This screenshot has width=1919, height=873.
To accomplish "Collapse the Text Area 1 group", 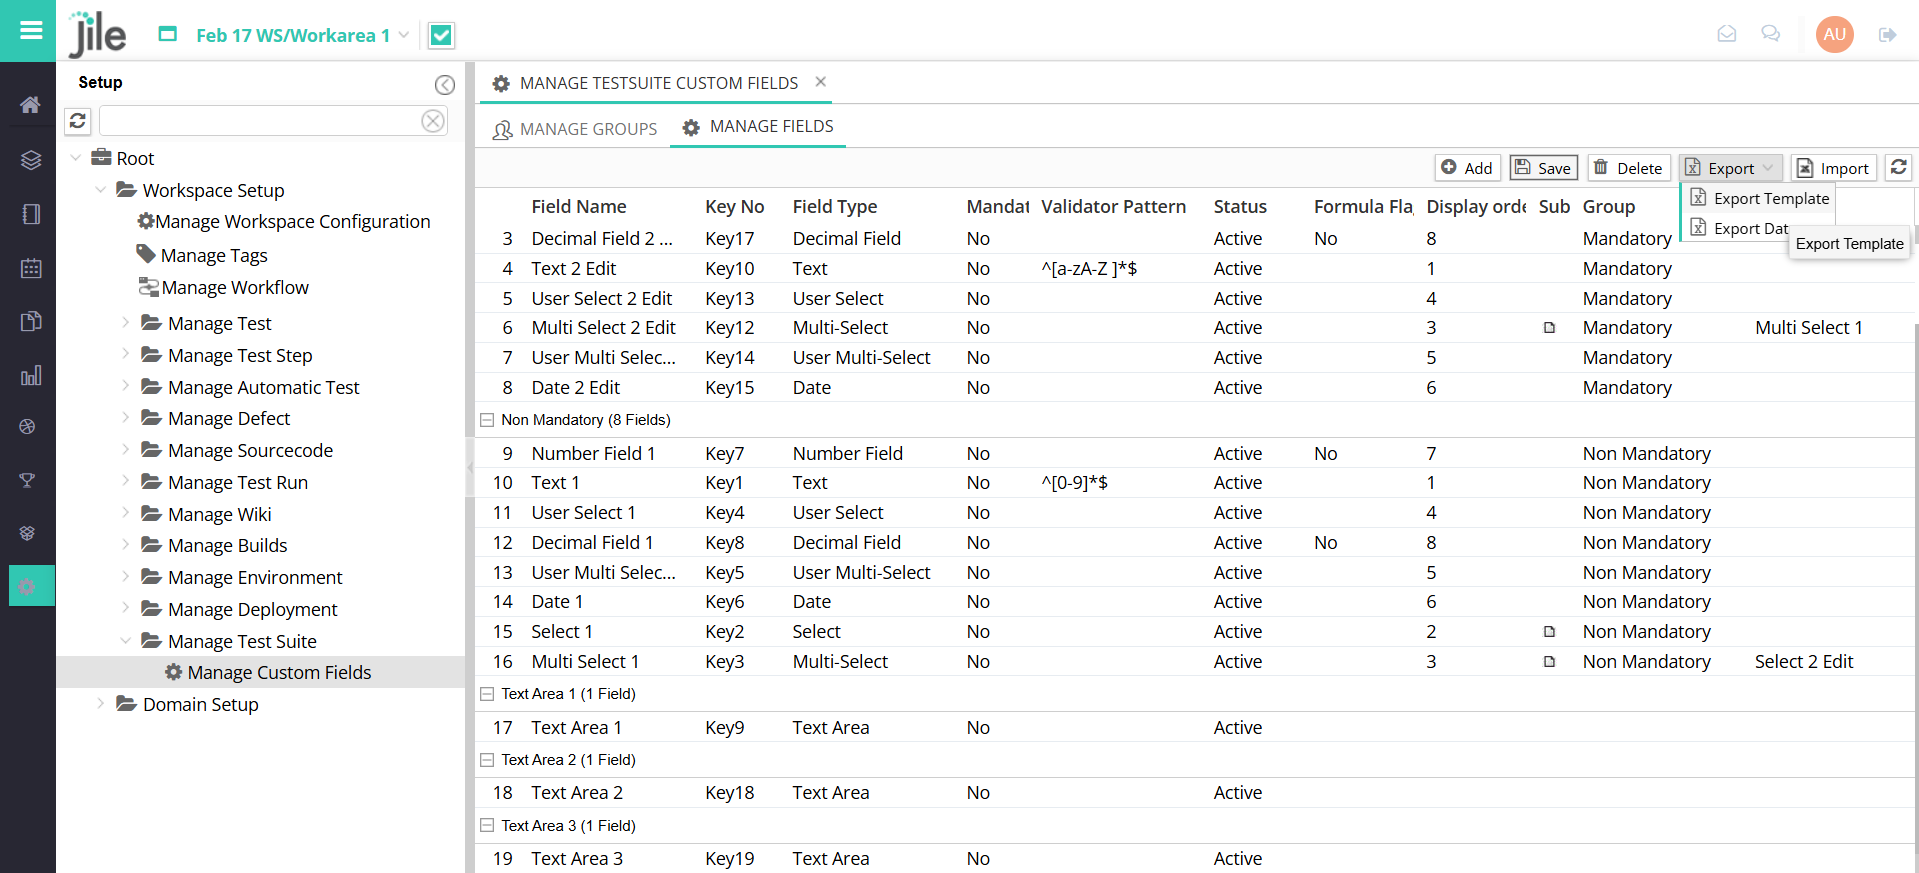I will pyautogui.click(x=487, y=694).
